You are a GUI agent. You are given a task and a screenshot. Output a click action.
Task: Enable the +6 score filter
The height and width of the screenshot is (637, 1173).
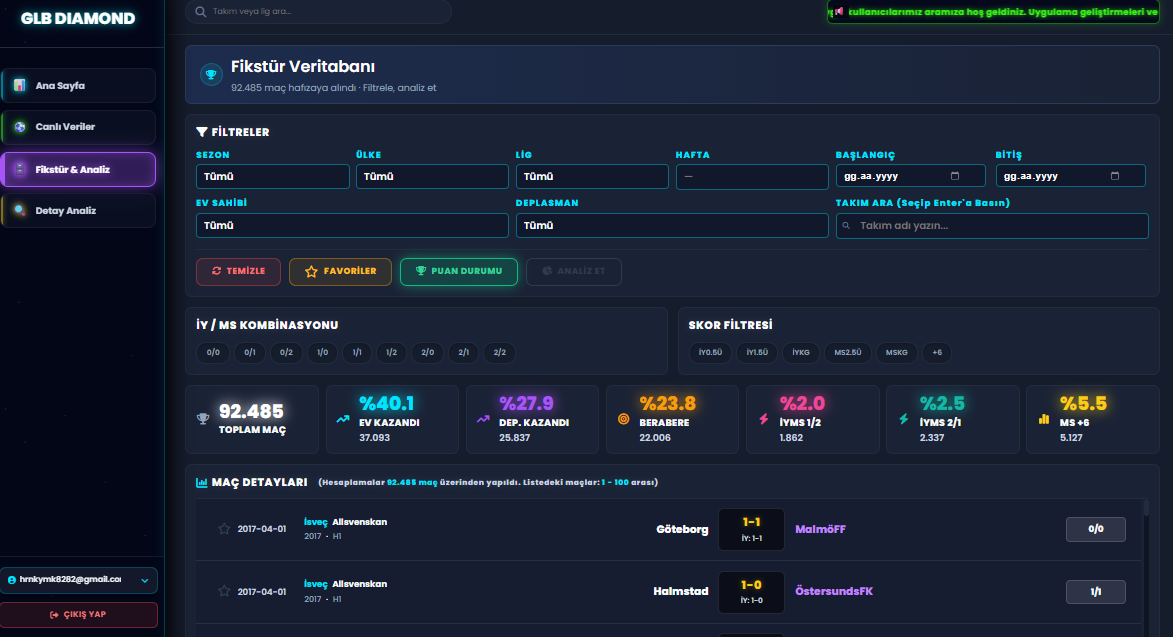(937, 352)
